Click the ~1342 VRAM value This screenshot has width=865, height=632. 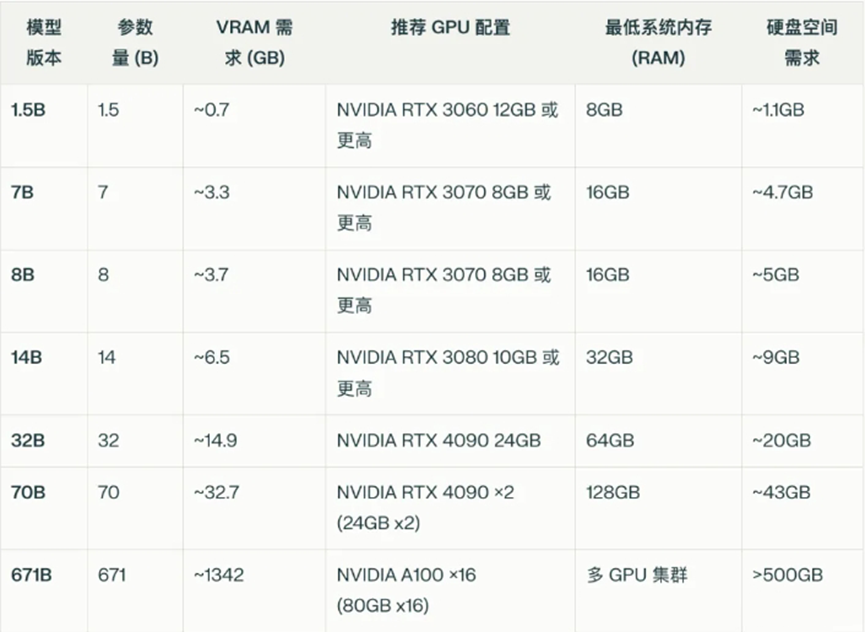[218, 575]
